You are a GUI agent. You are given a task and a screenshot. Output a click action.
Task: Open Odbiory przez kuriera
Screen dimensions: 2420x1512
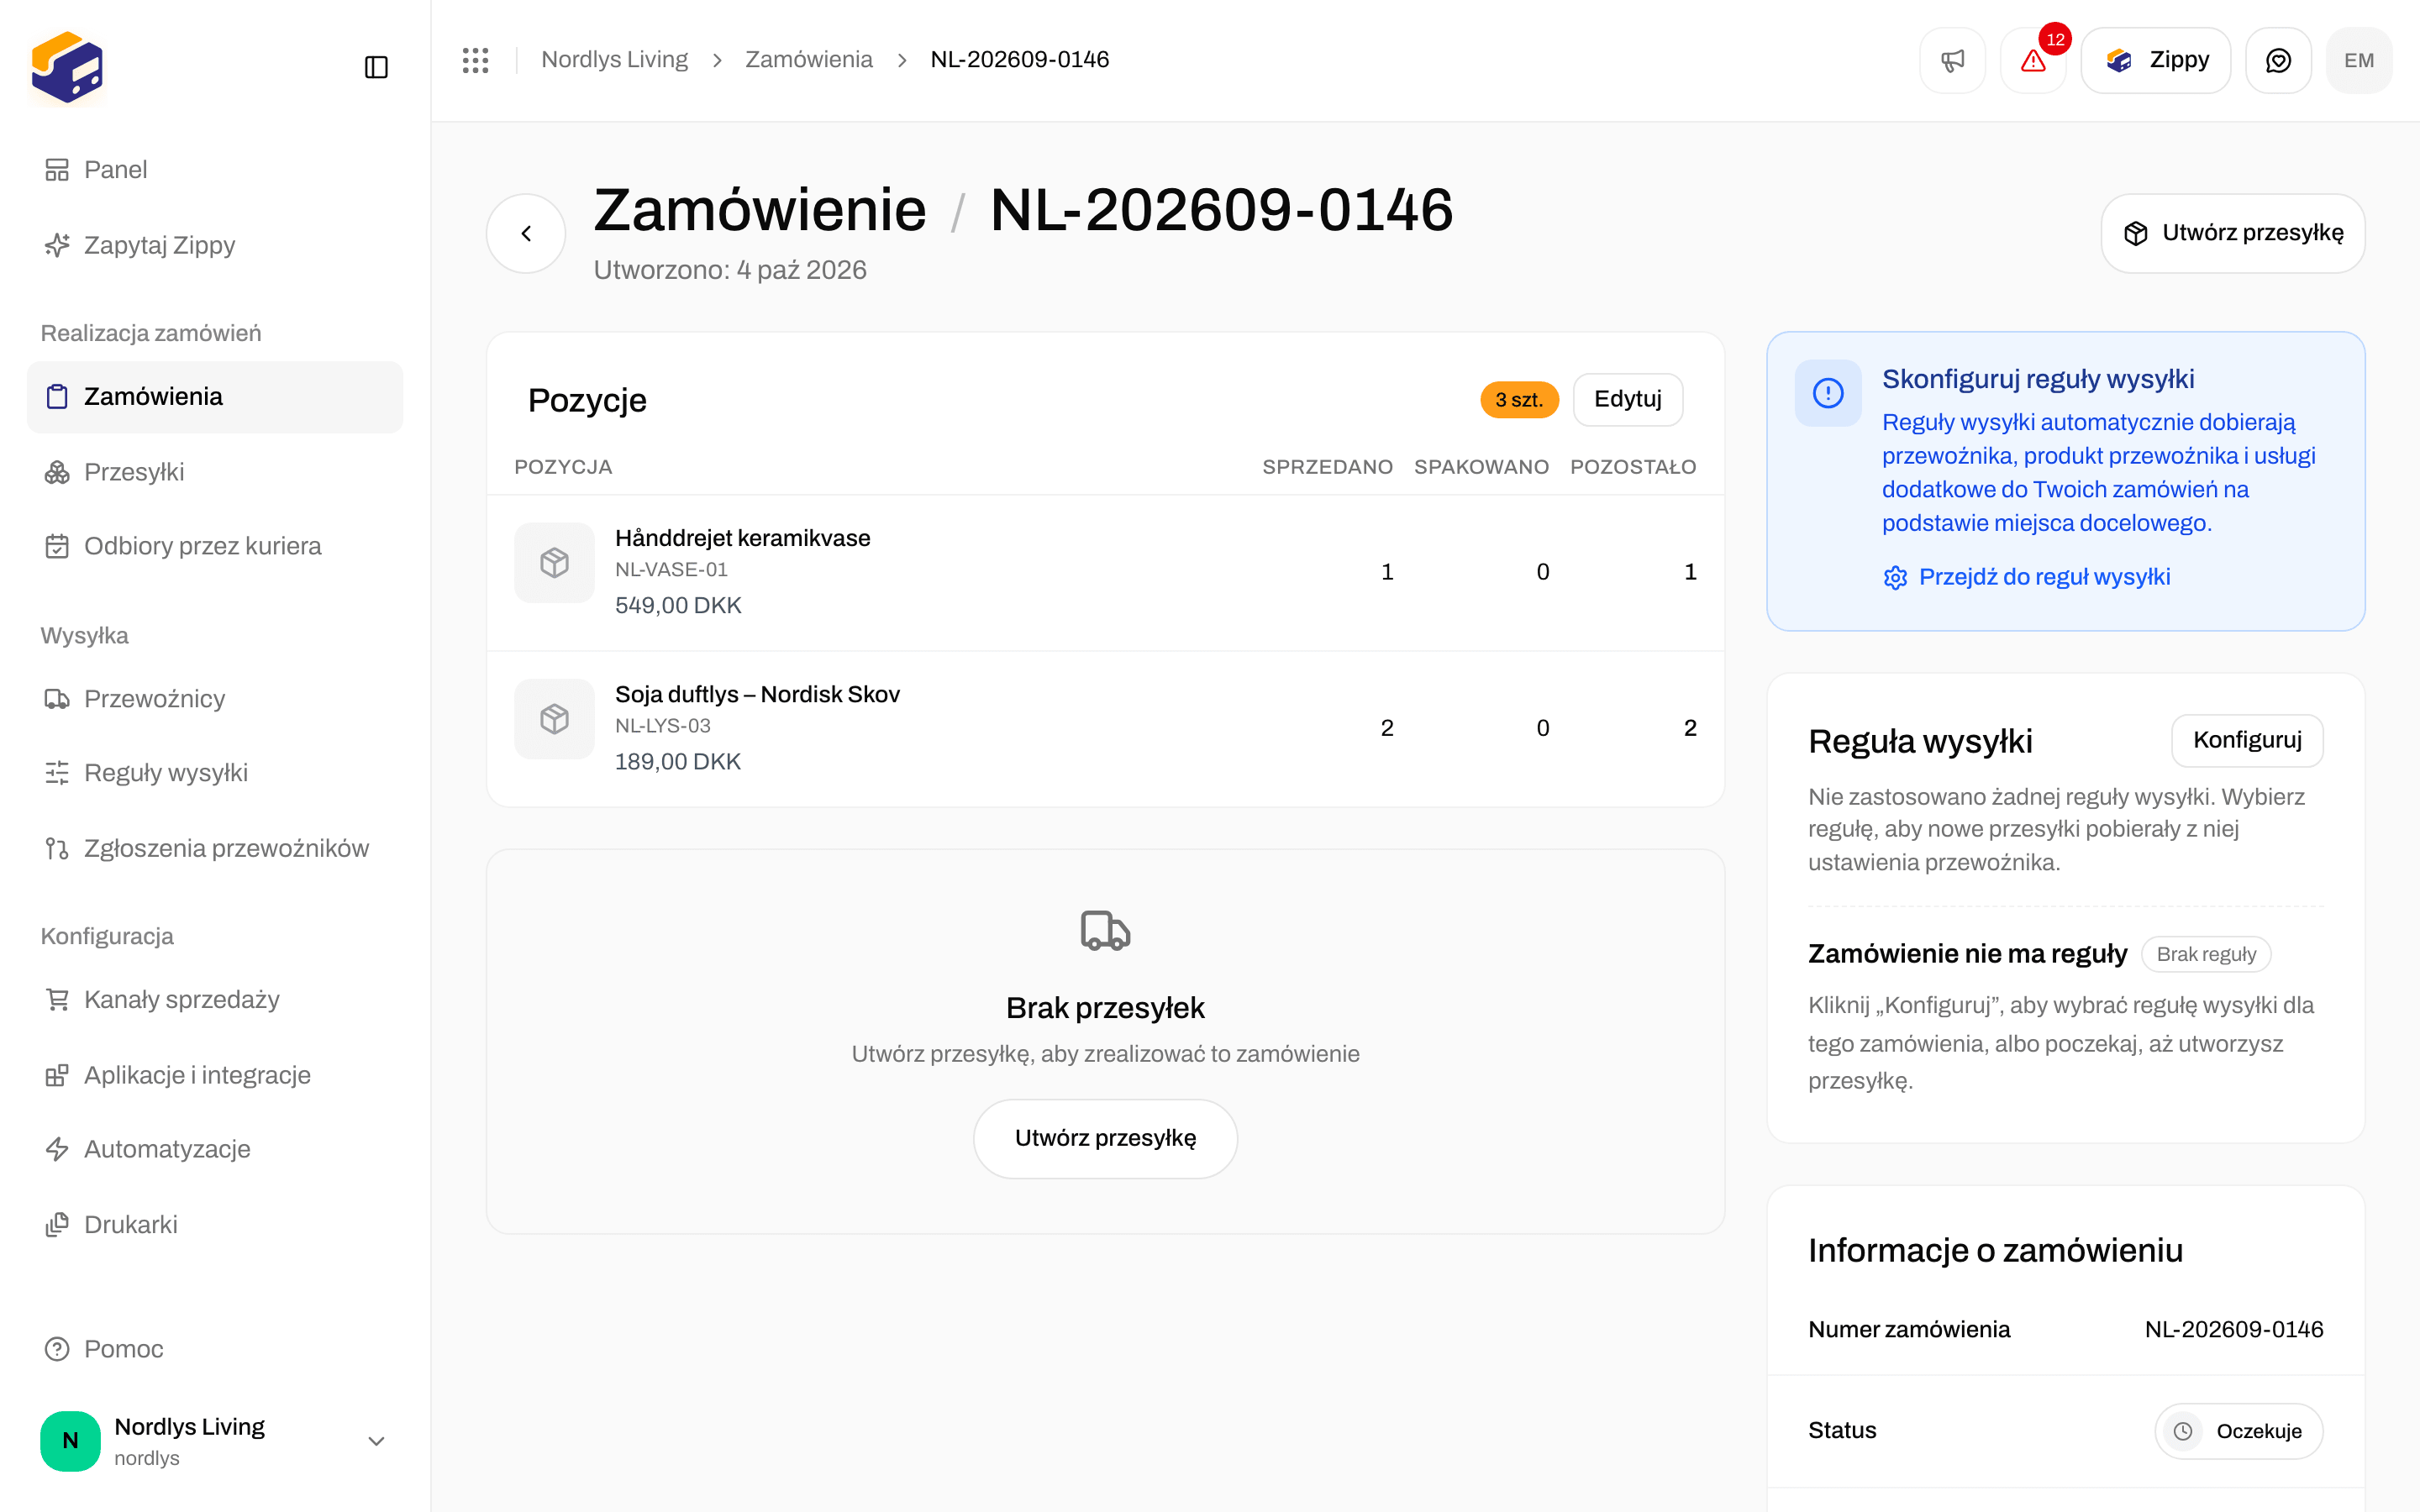click(215, 546)
